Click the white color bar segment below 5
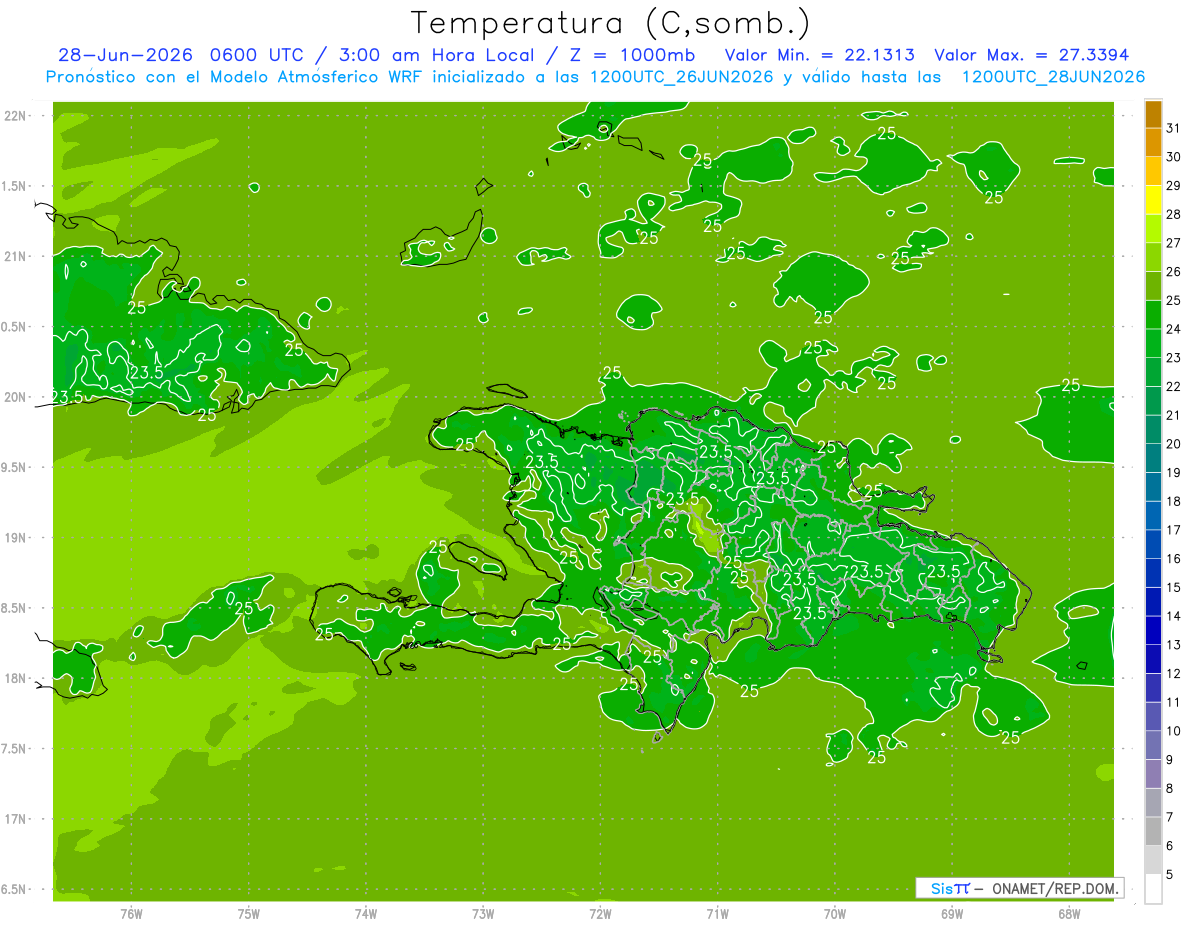 [x=1153, y=889]
